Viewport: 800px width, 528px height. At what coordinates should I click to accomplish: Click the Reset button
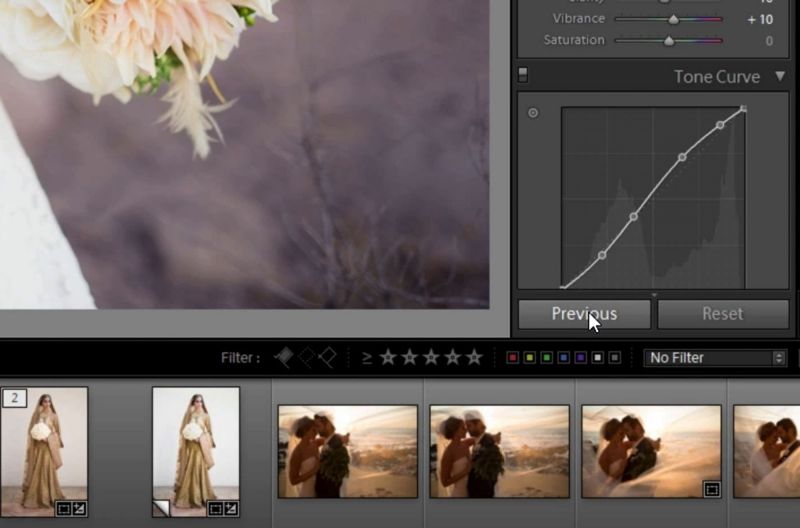tap(722, 314)
